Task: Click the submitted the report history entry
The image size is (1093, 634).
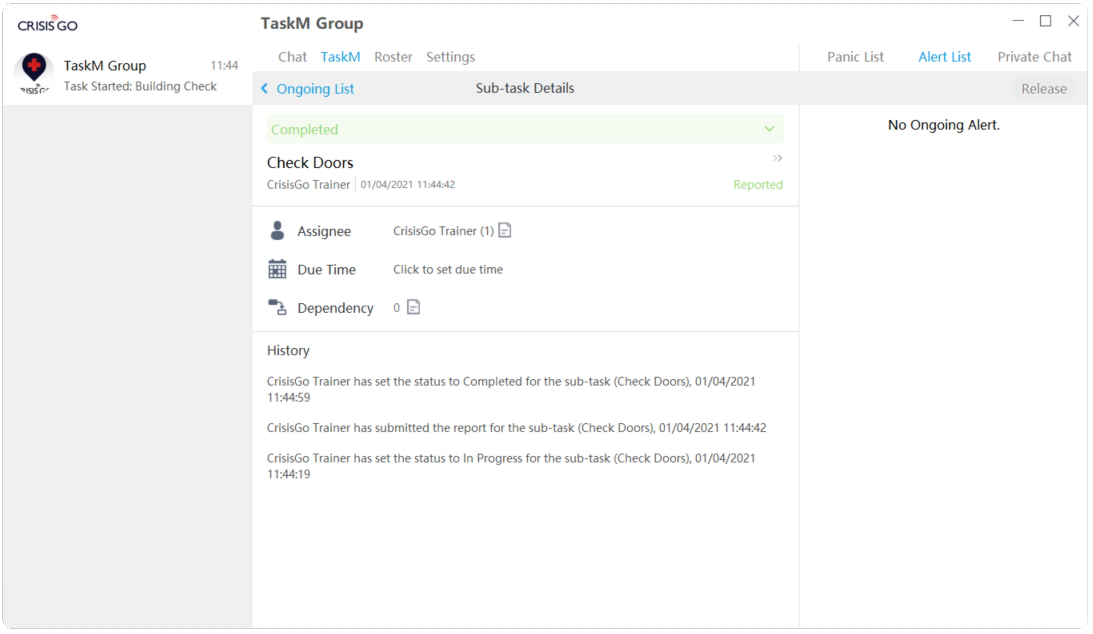Action: (517, 428)
